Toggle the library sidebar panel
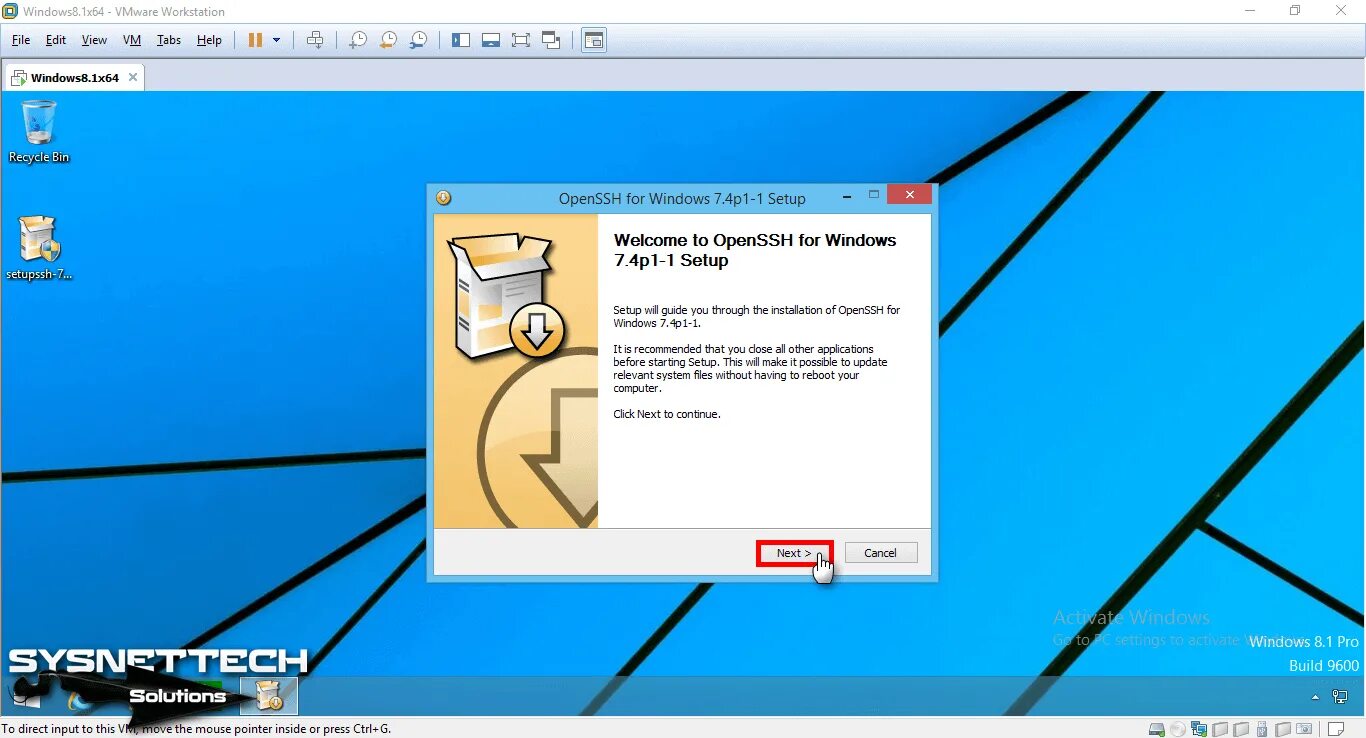 [460, 40]
